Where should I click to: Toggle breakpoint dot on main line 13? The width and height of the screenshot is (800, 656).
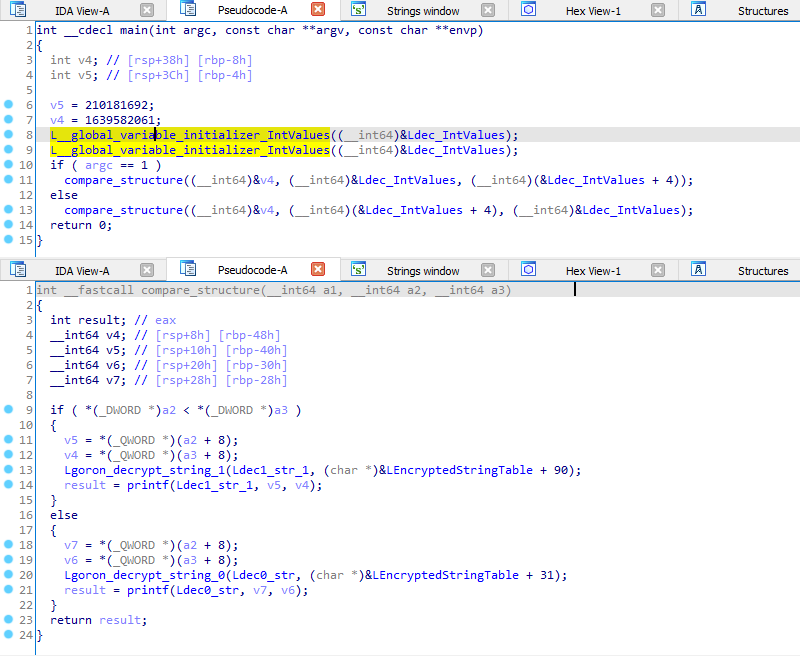pyautogui.click(x=8, y=209)
